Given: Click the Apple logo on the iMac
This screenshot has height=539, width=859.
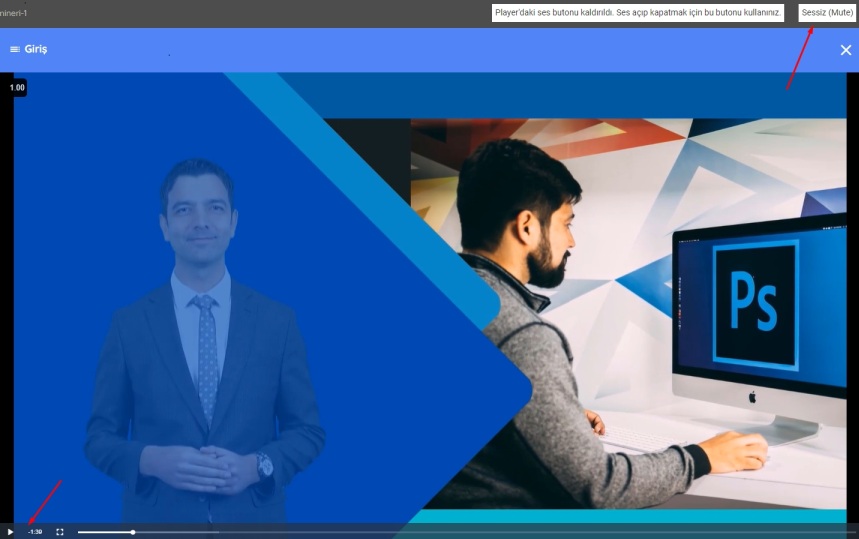Looking at the screenshot, I should (752, 397).
